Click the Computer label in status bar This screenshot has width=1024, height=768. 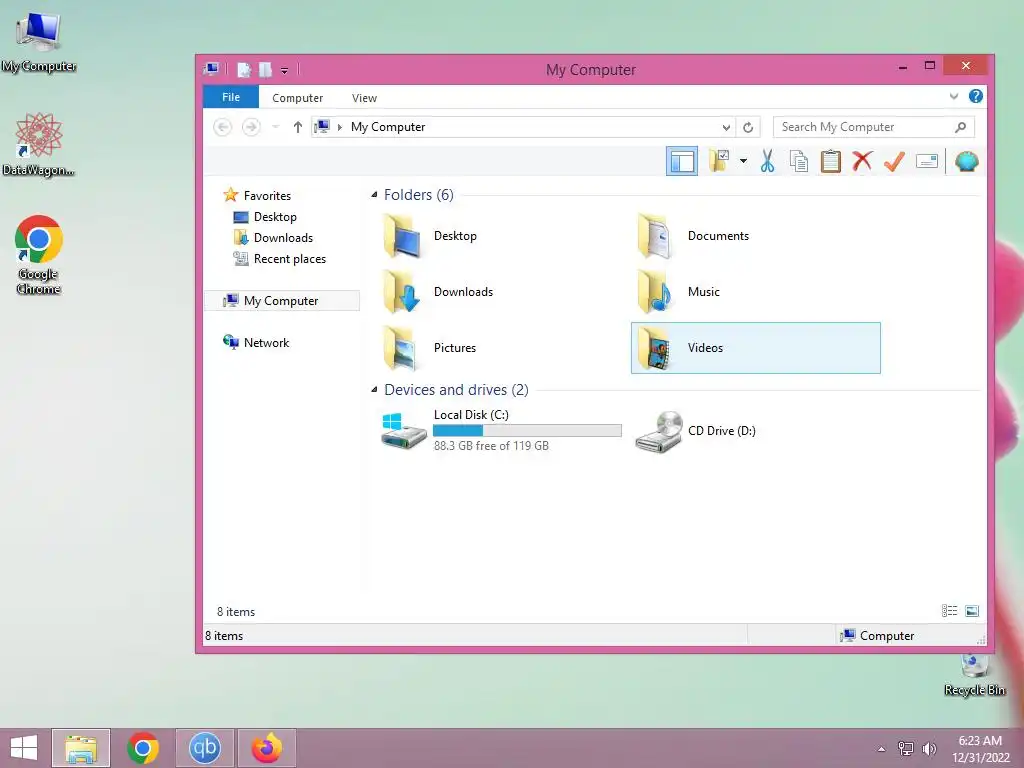[x=887, y=635]
